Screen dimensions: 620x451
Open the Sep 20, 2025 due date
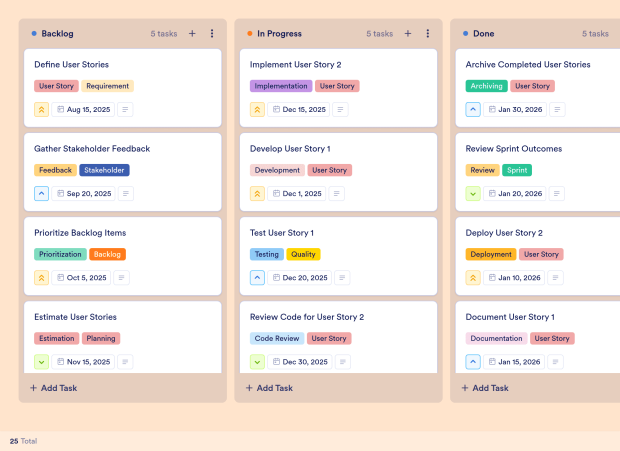[x=83, y=194]
